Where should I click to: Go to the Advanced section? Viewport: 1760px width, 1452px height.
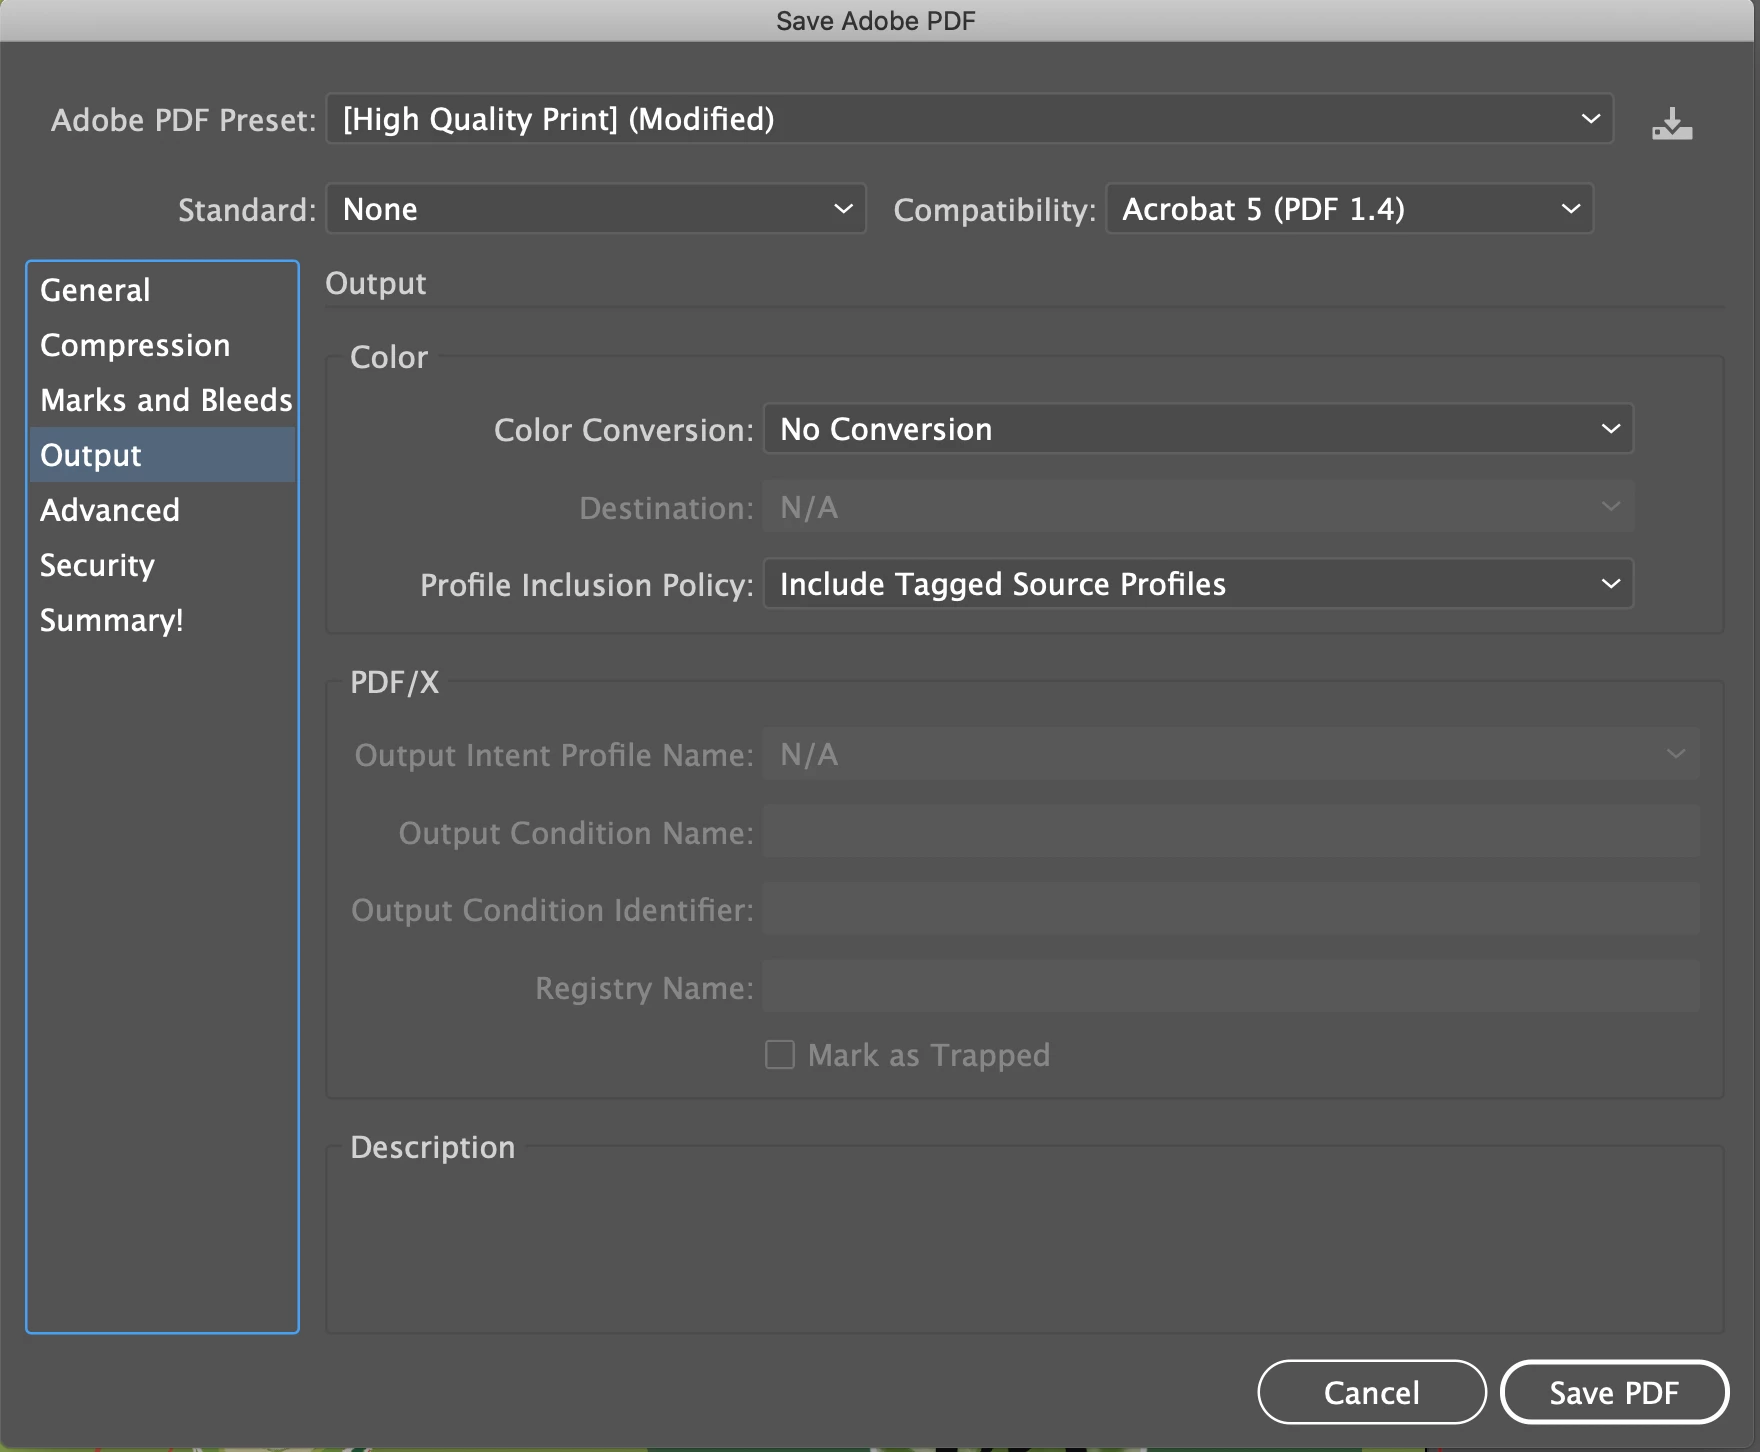tap(163, 510)
